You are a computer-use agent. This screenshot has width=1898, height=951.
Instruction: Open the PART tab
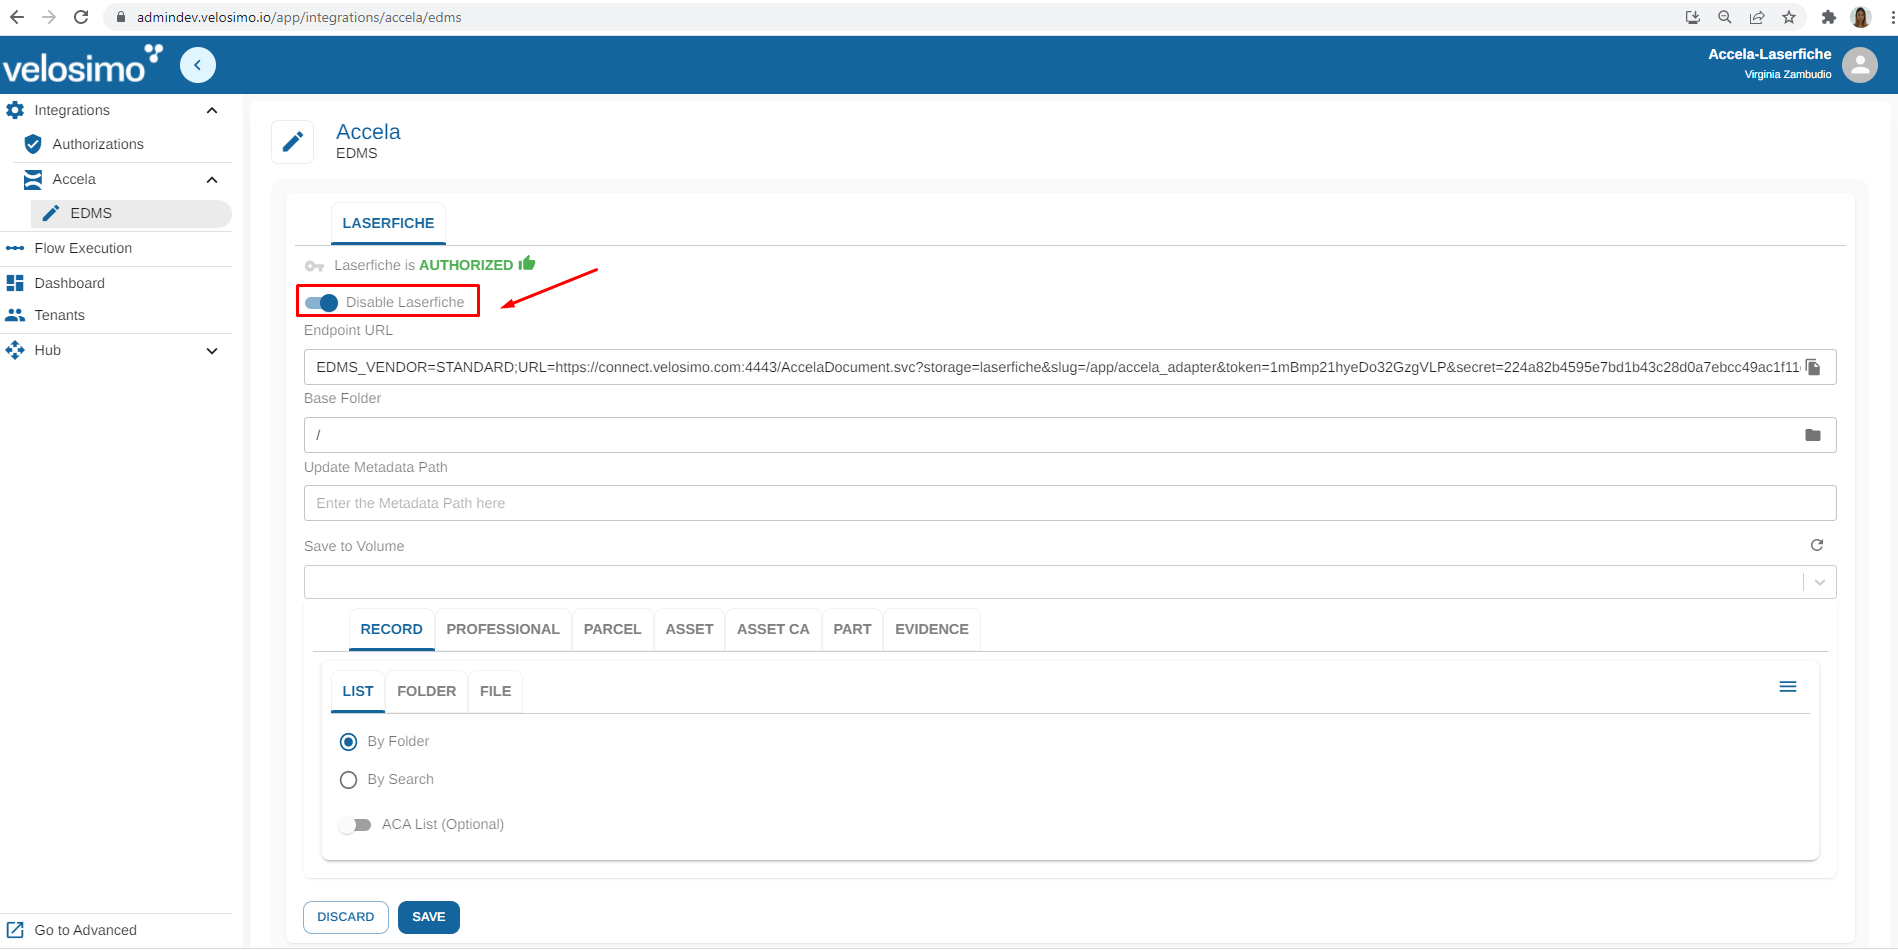(x=852, y=629)
